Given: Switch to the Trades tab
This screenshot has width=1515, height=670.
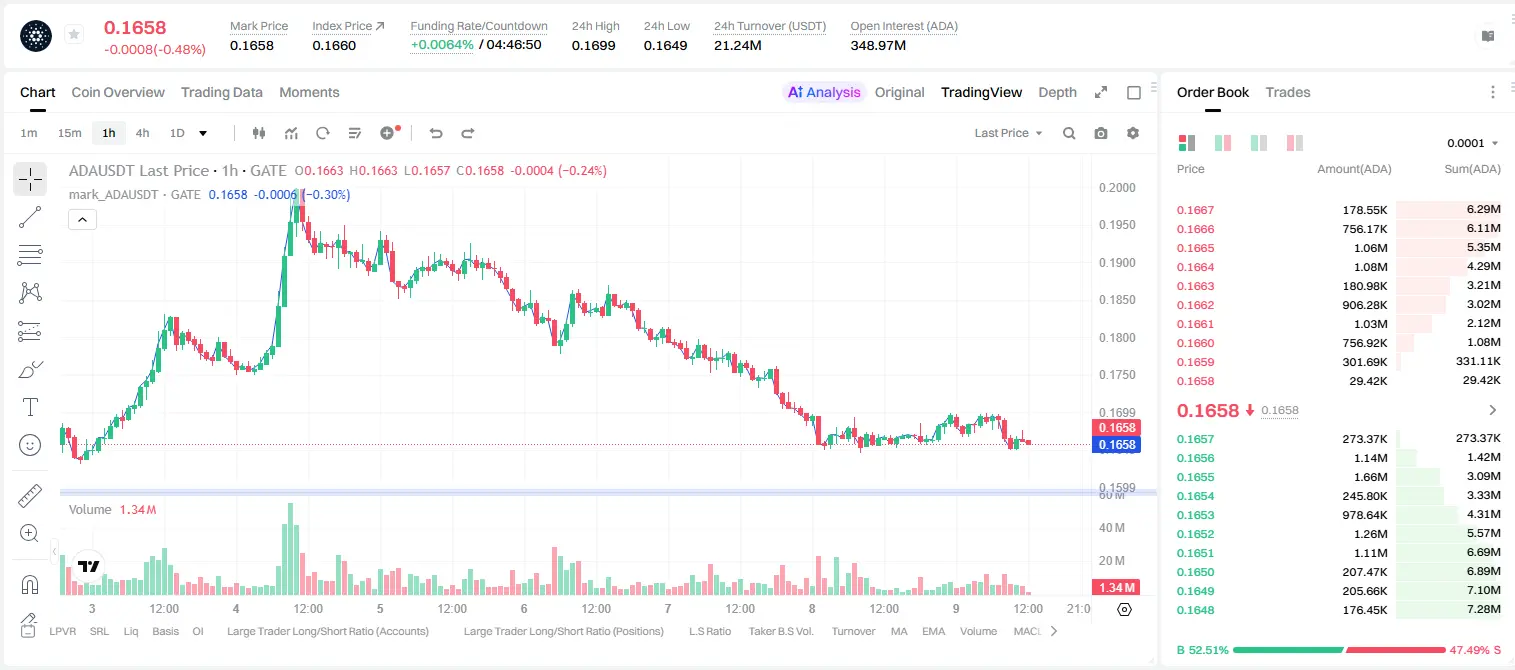Looking at the screenshot, I should click(x=1287, y=92).
